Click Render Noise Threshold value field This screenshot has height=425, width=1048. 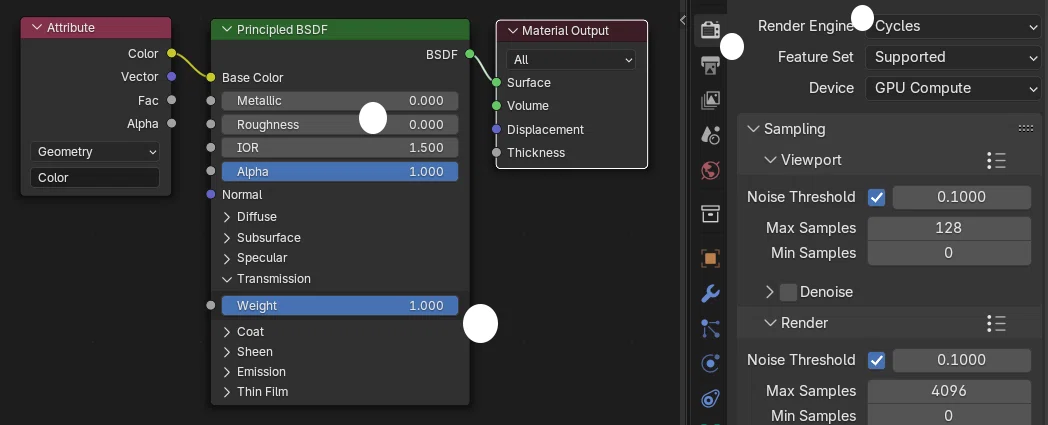click(x=962, y=360)
